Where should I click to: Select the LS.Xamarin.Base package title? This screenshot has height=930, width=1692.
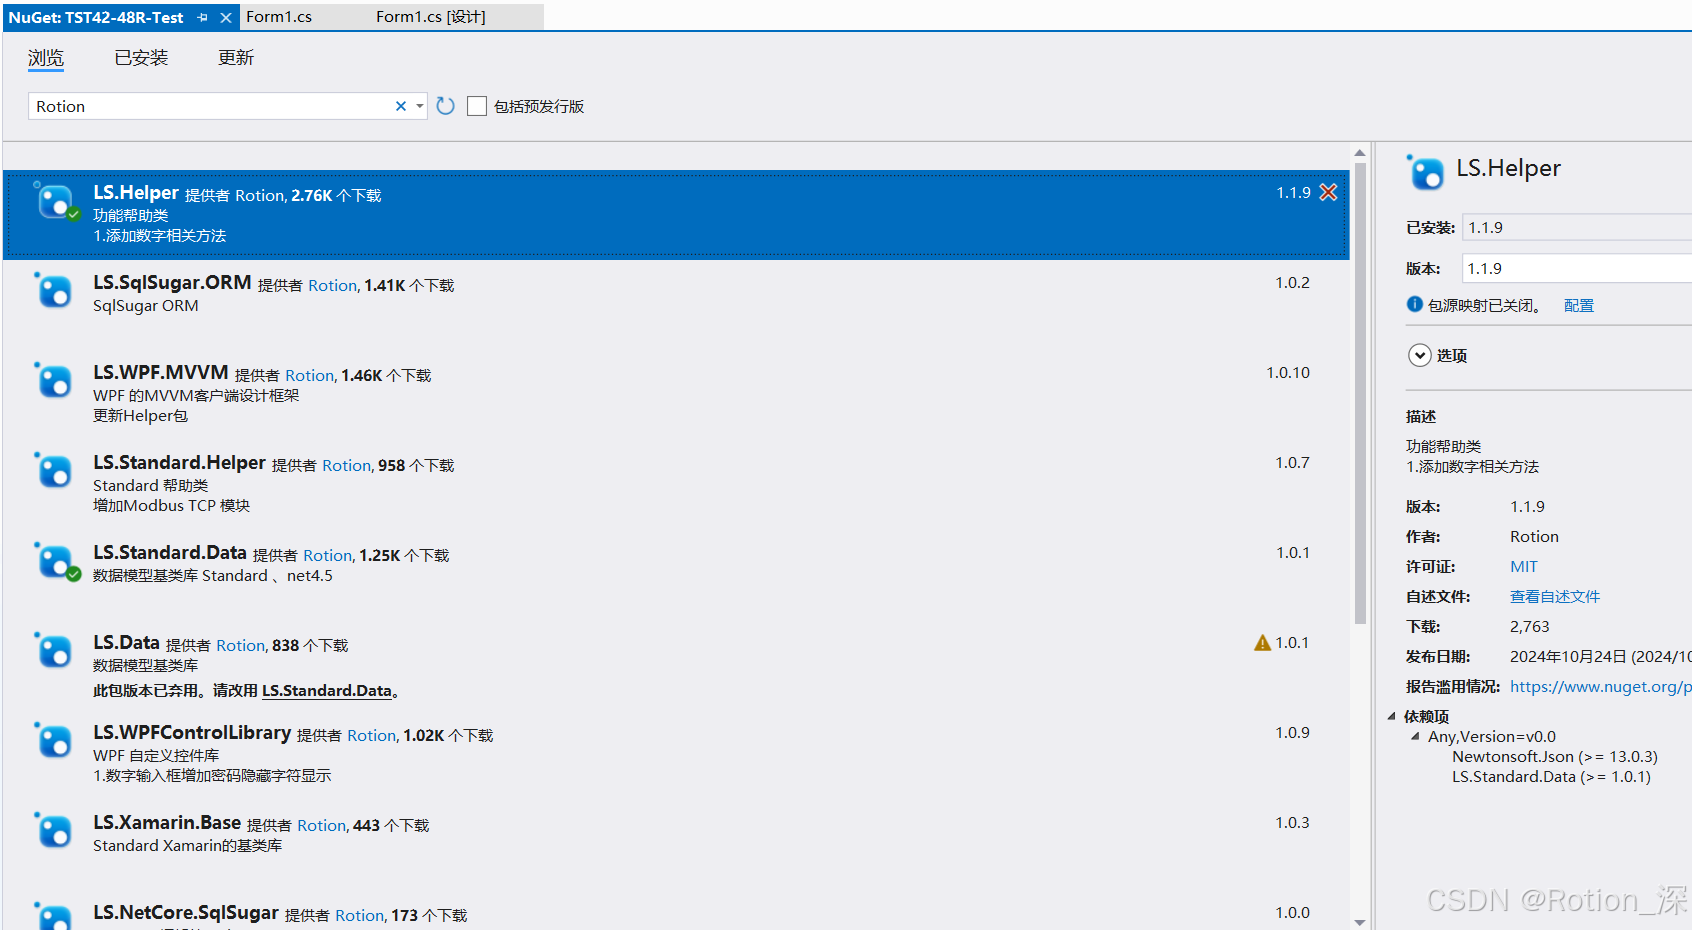(x=167, y=823)
